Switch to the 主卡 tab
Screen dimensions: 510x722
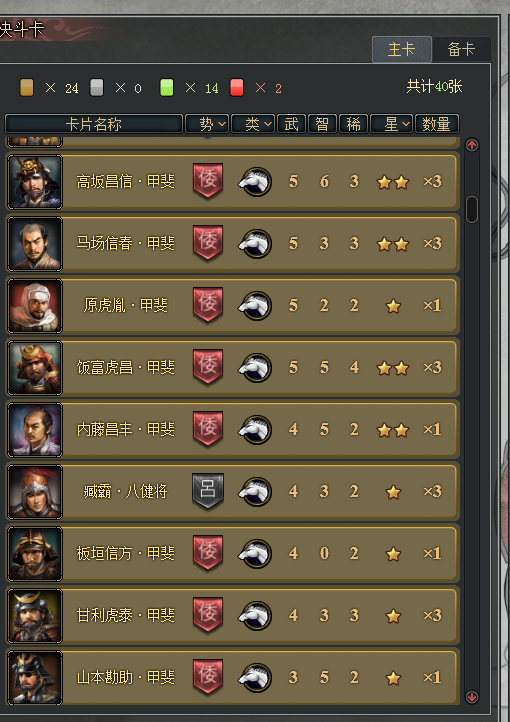point(402,49)
